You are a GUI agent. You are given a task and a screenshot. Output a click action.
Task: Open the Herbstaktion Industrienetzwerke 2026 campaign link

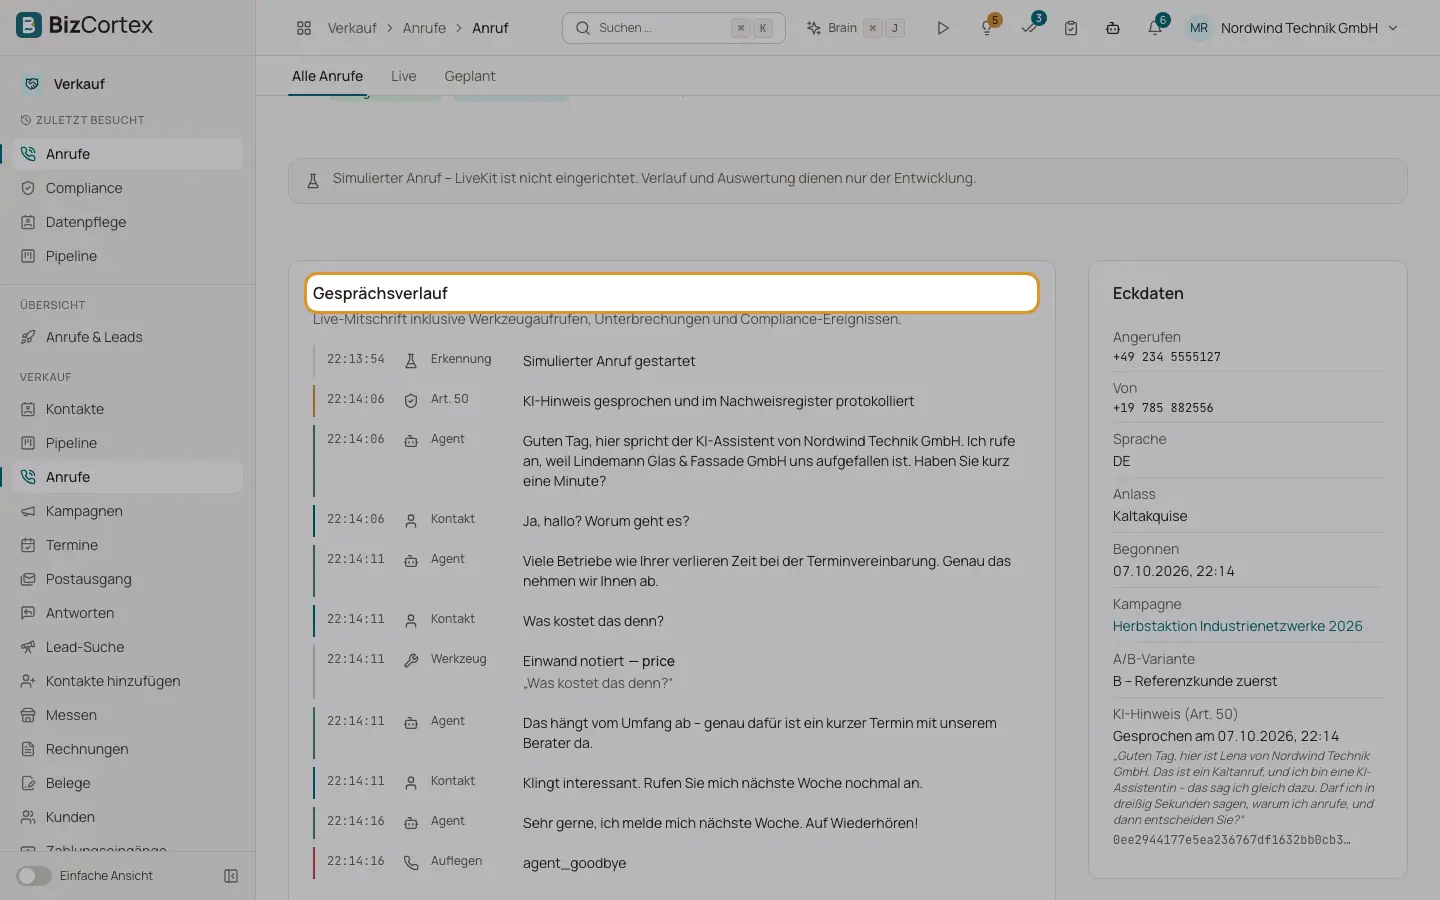click(1238, 626)
